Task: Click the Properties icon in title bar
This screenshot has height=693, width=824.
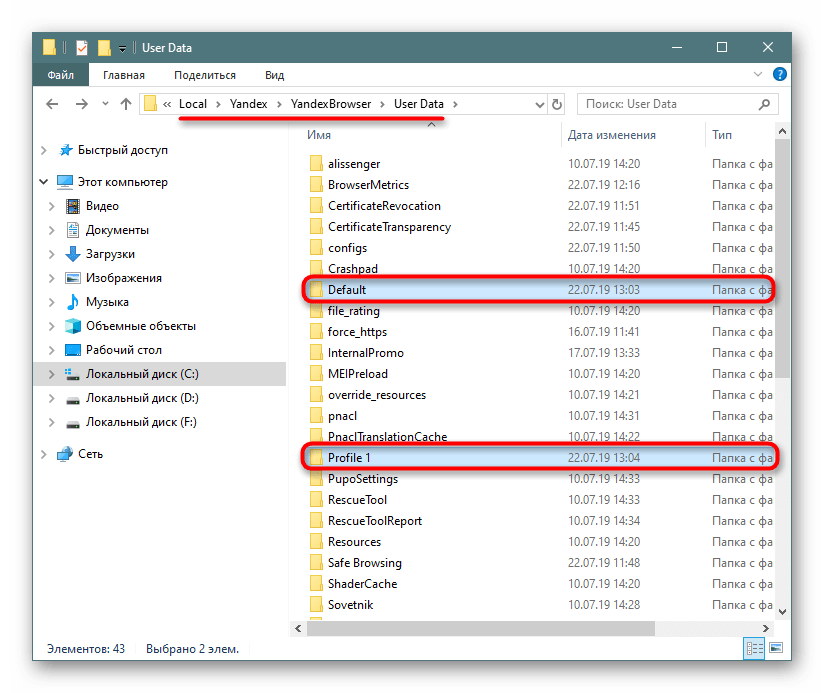Action: point(82,48)
